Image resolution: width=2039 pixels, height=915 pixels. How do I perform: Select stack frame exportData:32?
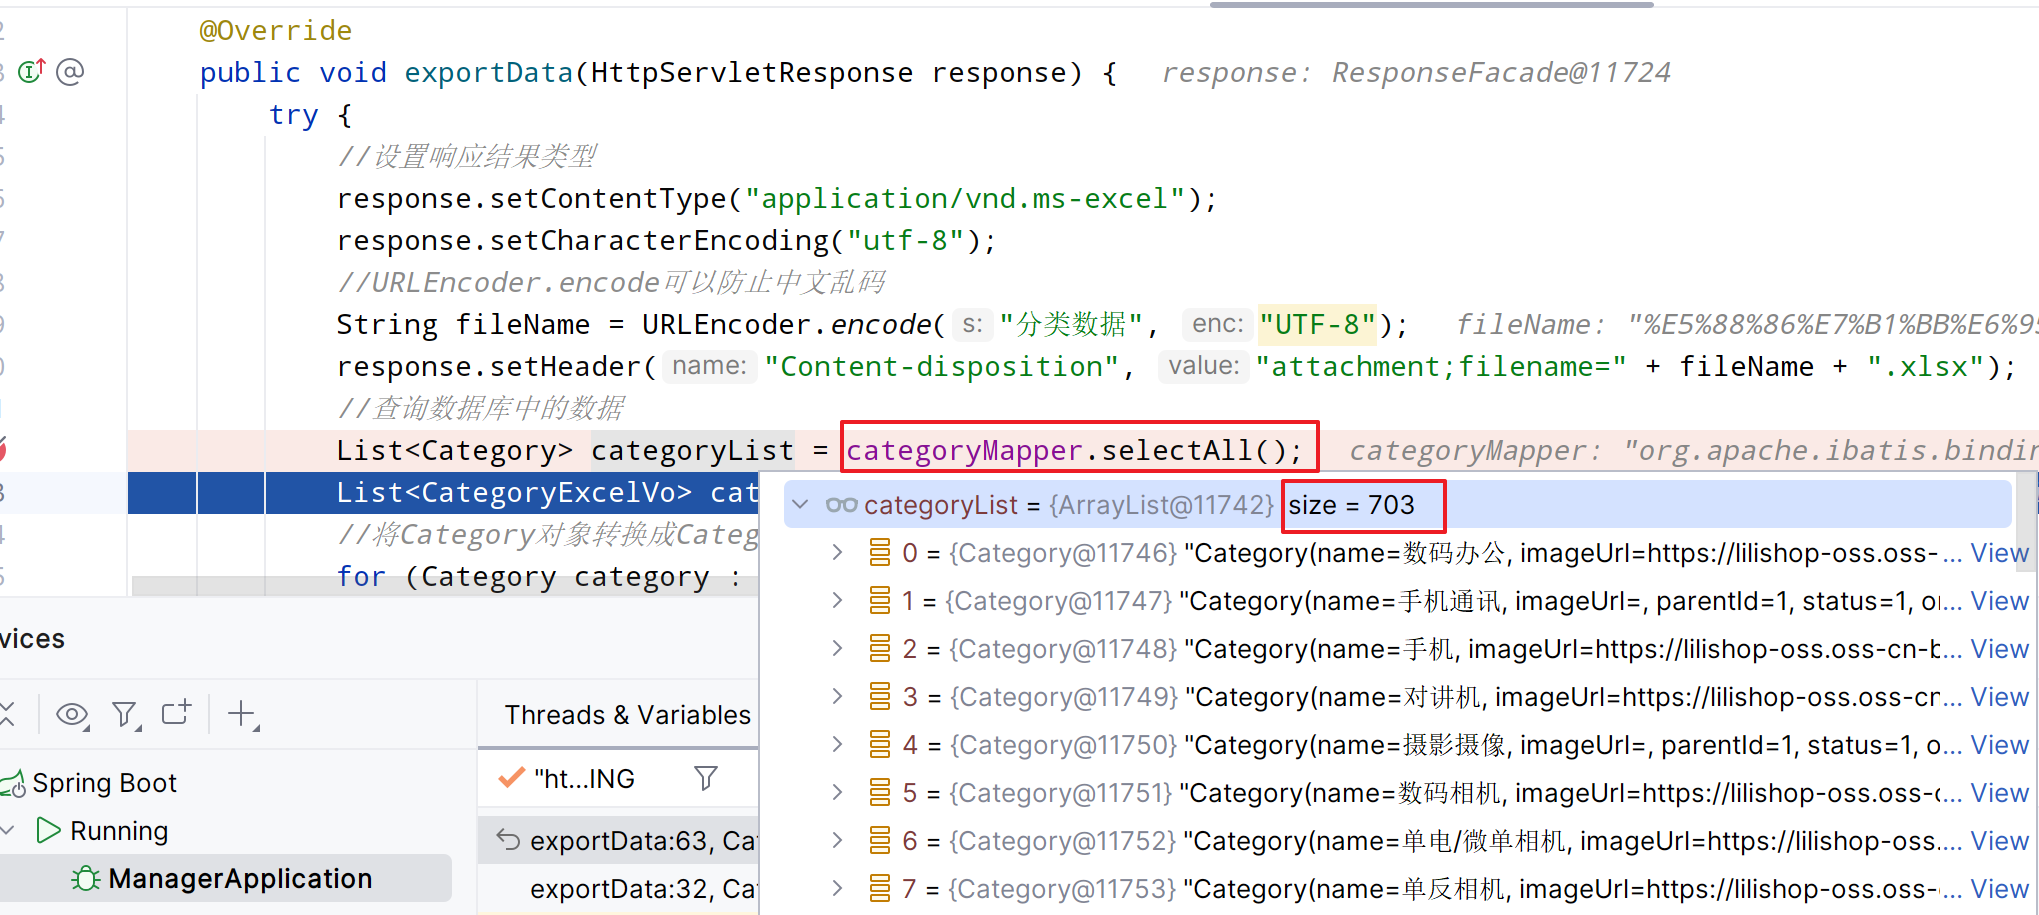tap(618, 889)
